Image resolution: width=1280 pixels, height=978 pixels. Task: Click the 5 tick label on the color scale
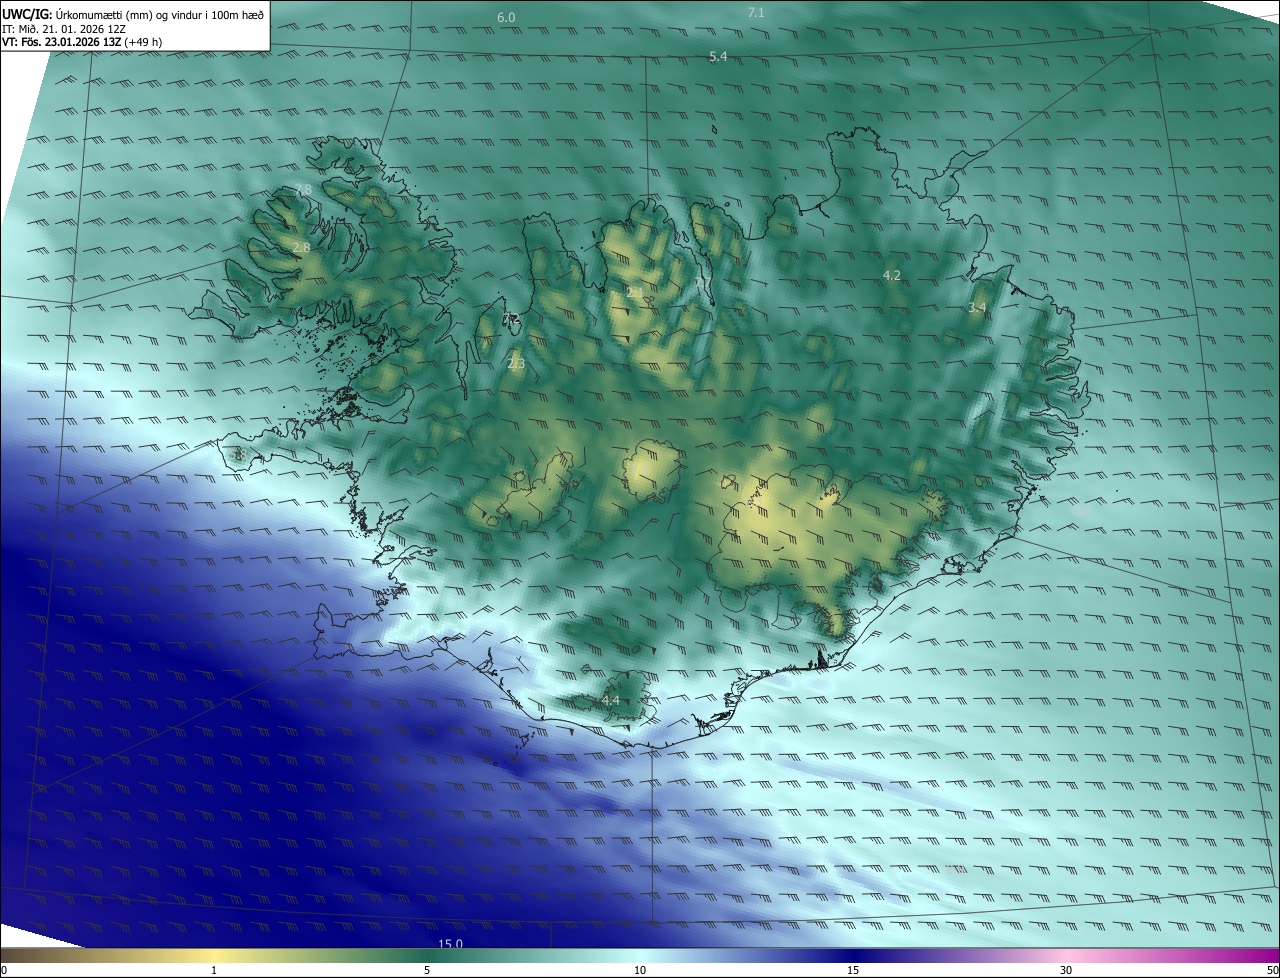coord(427,970)
